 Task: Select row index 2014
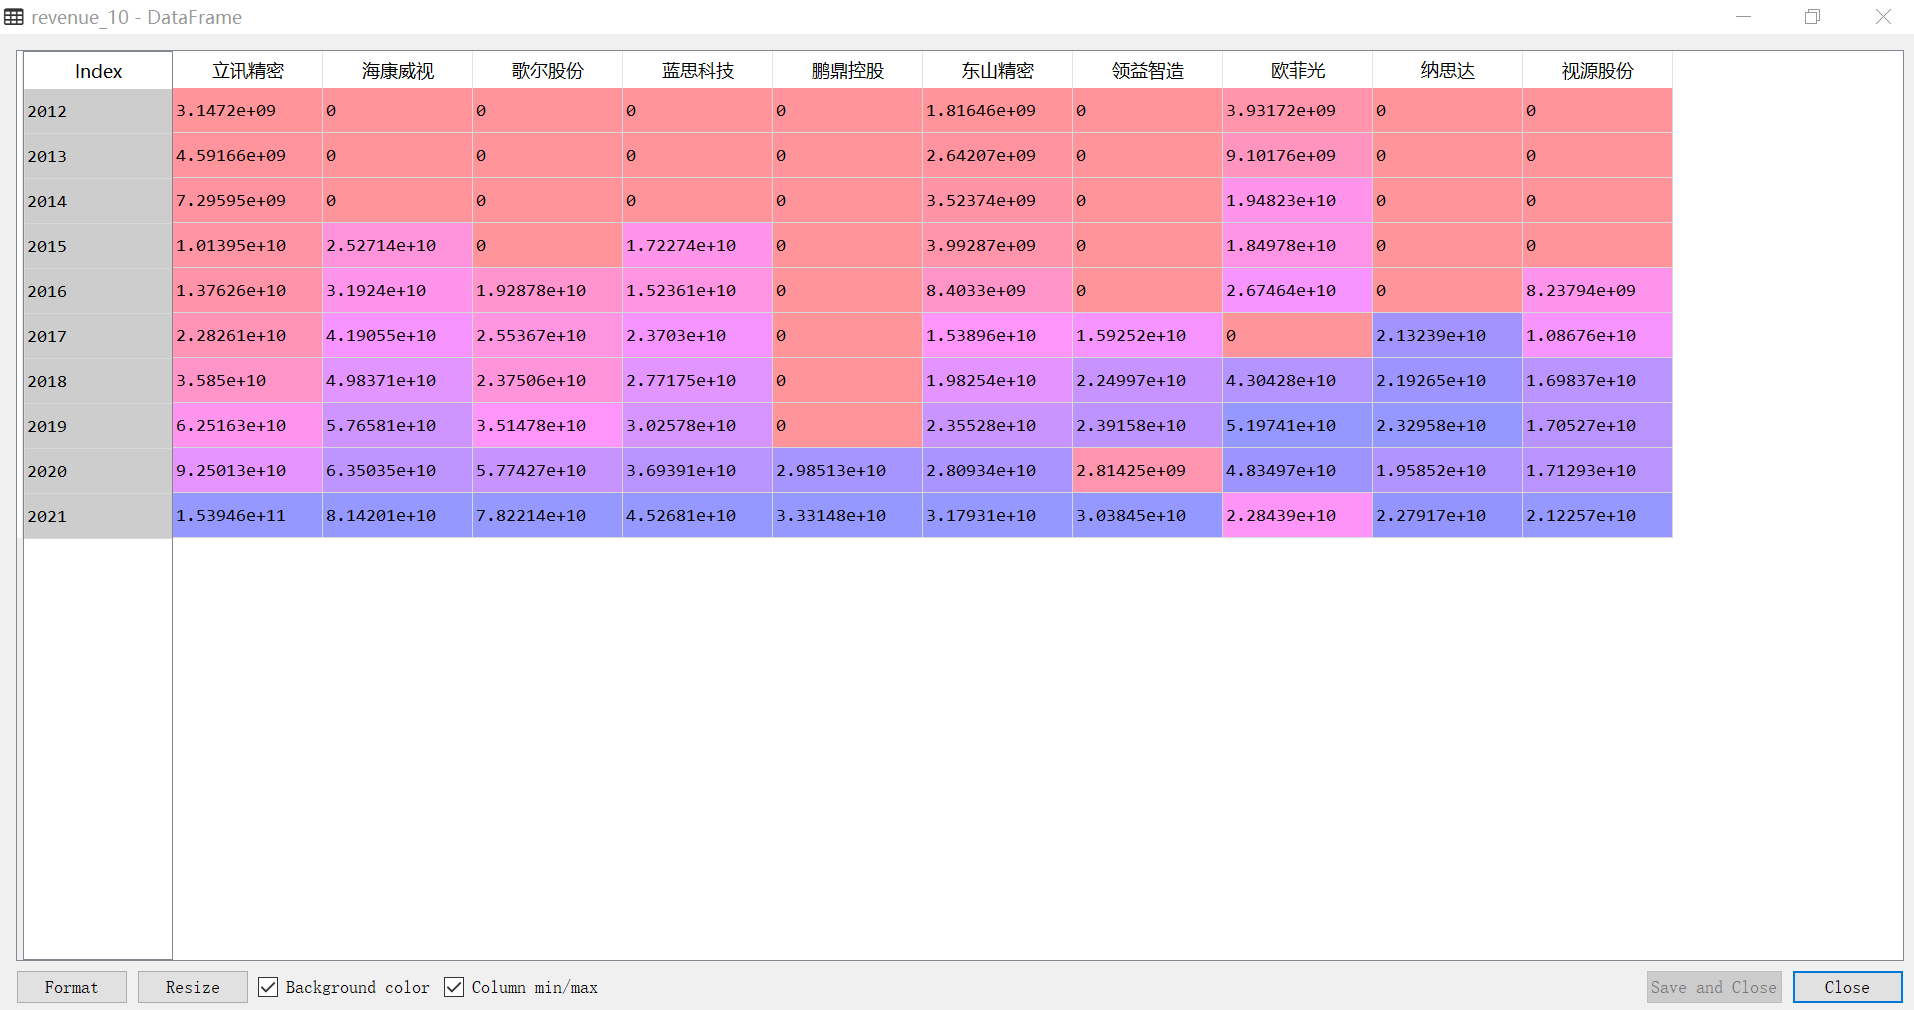(x=98, y=201)
